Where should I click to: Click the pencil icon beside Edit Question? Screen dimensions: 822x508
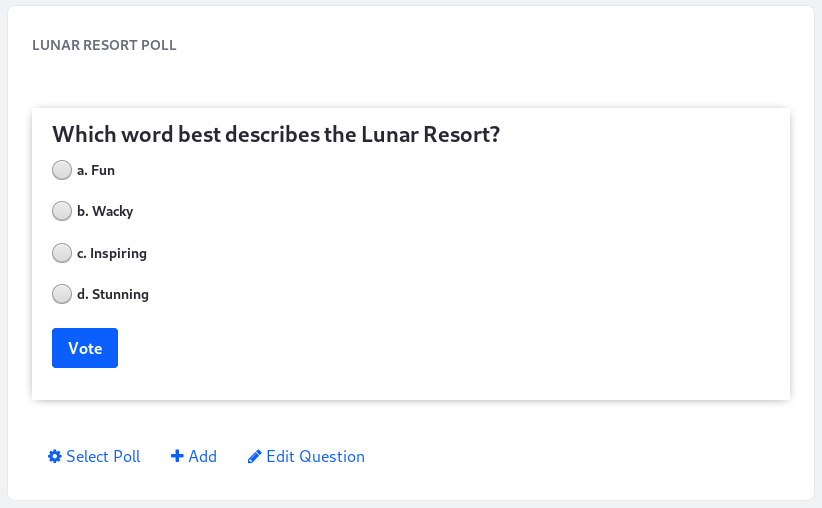pos(254,457)
